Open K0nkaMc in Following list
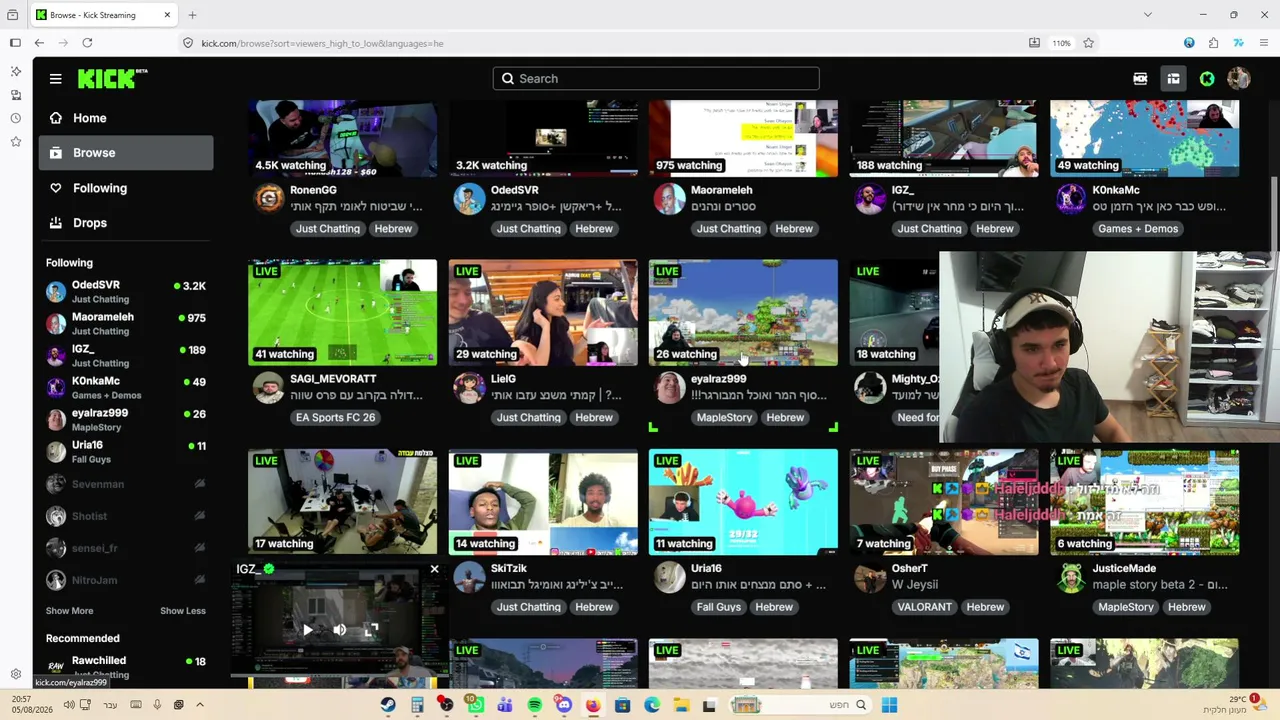1280x720 pixels. coord(126,387)
